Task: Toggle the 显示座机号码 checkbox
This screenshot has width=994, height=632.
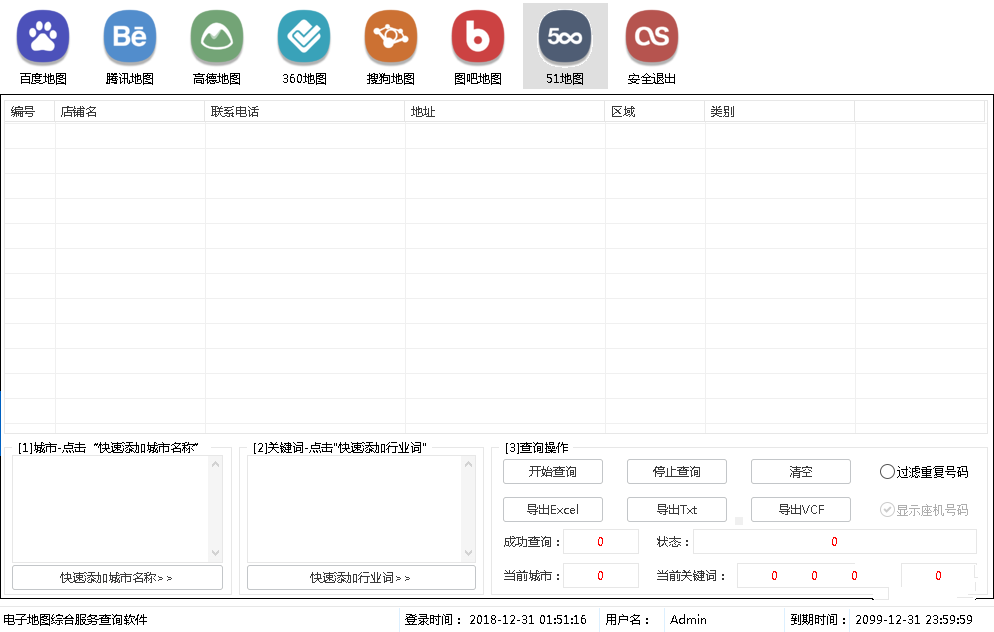Action: pyautogui.click(x=924, y=510)
